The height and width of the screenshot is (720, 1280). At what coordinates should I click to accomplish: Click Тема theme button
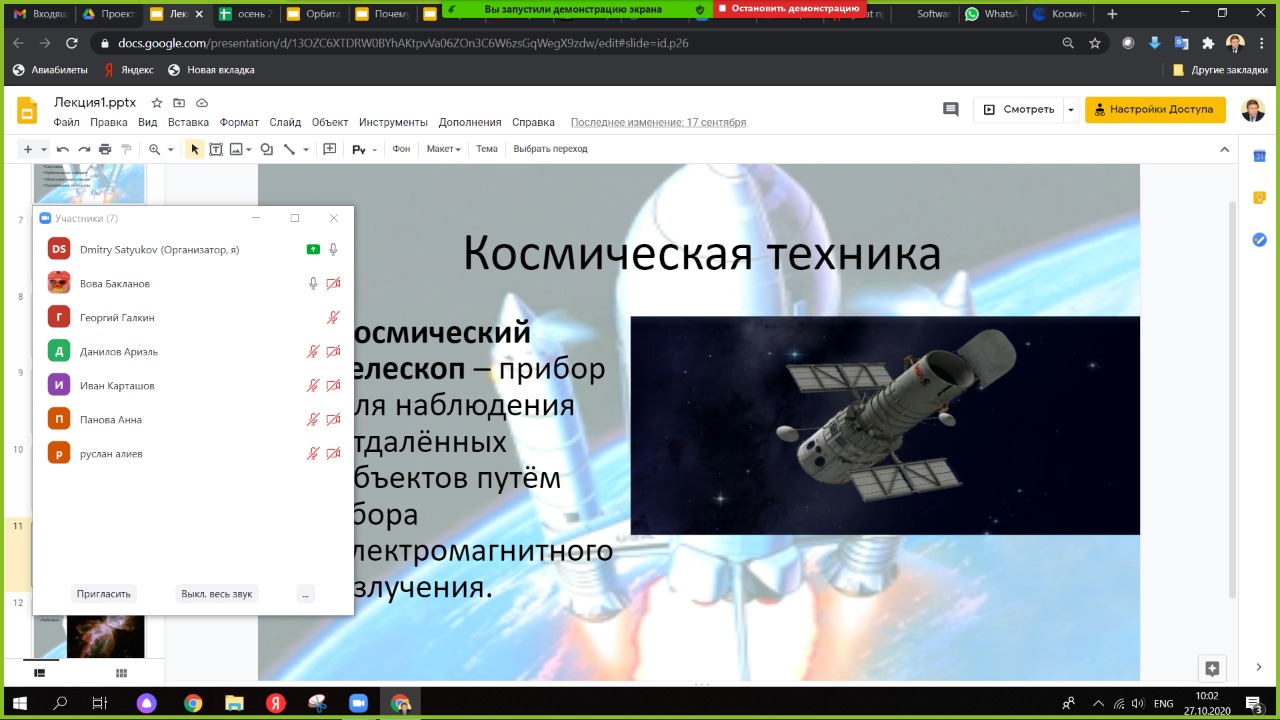click(487, 149)
